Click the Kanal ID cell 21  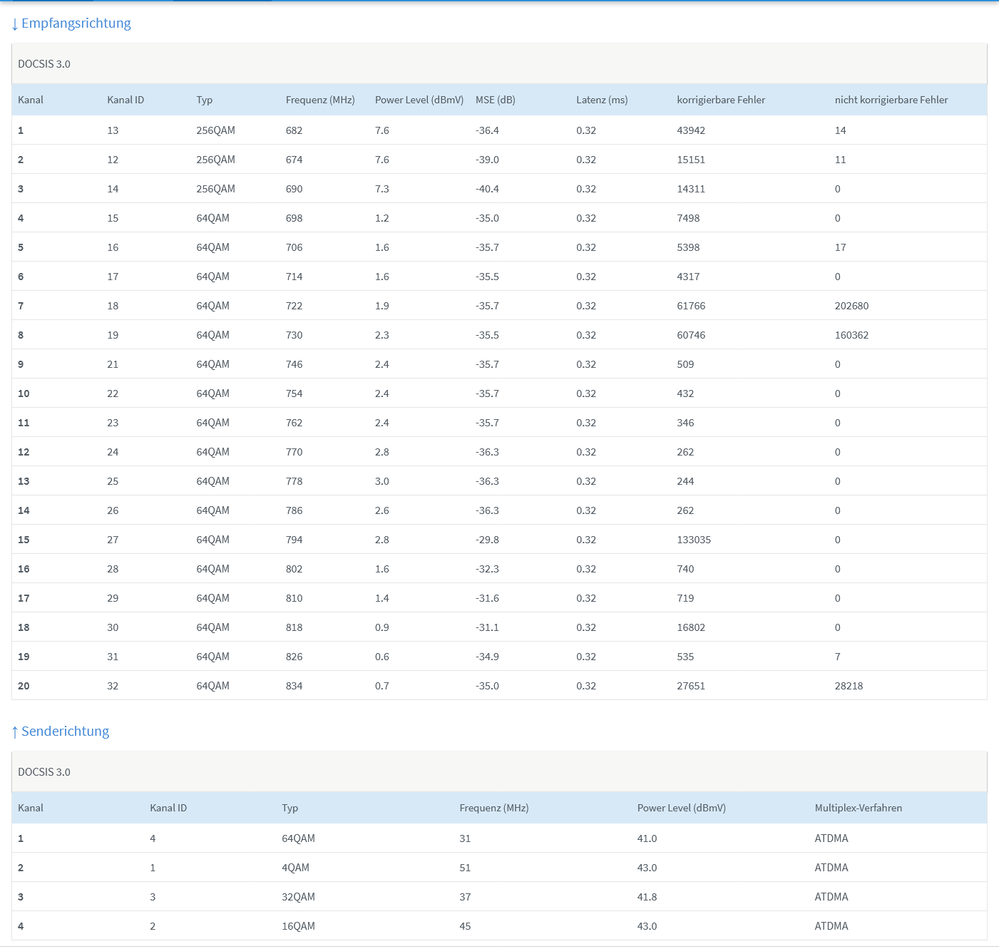pos(112,364)
